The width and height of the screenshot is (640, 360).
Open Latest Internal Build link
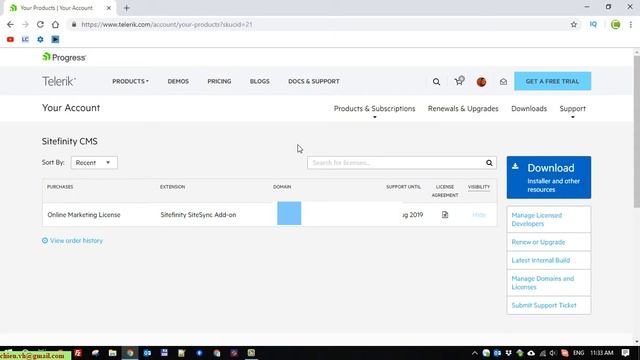click(540, 260)
